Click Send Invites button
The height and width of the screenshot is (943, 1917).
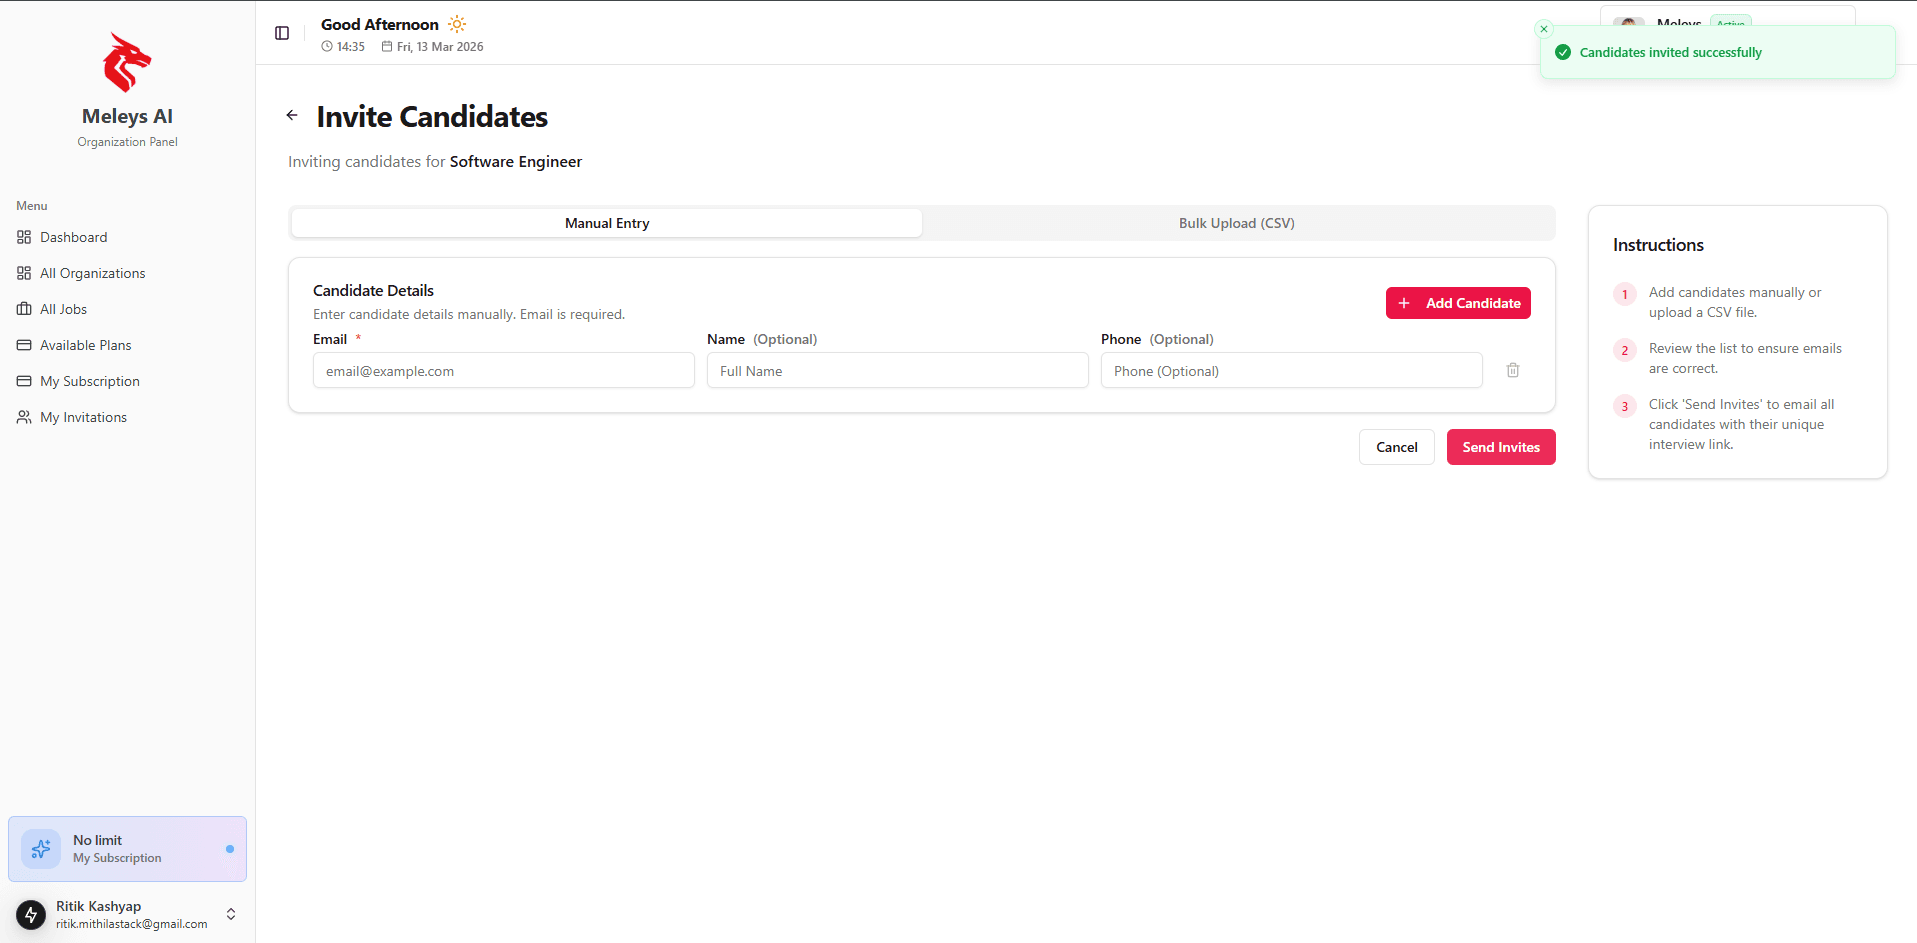point(1500,447)
